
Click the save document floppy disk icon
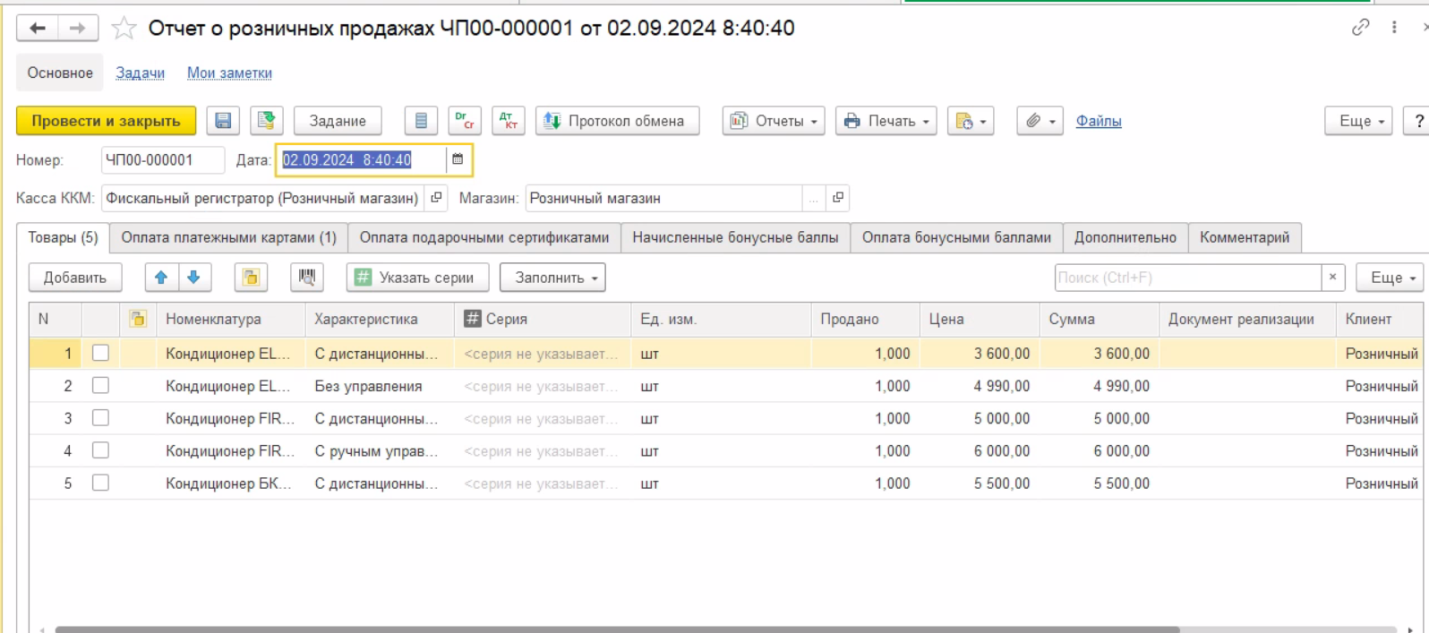tap(223, 121)
